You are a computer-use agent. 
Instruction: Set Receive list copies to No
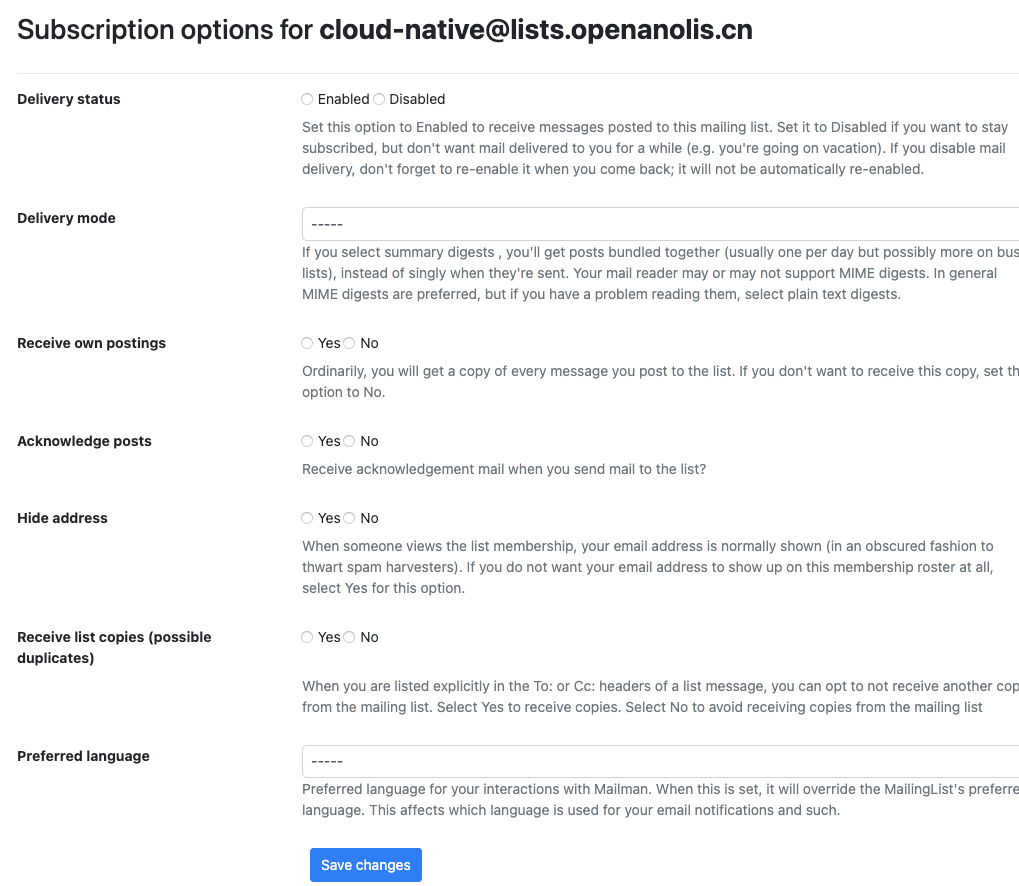[349, 637]
